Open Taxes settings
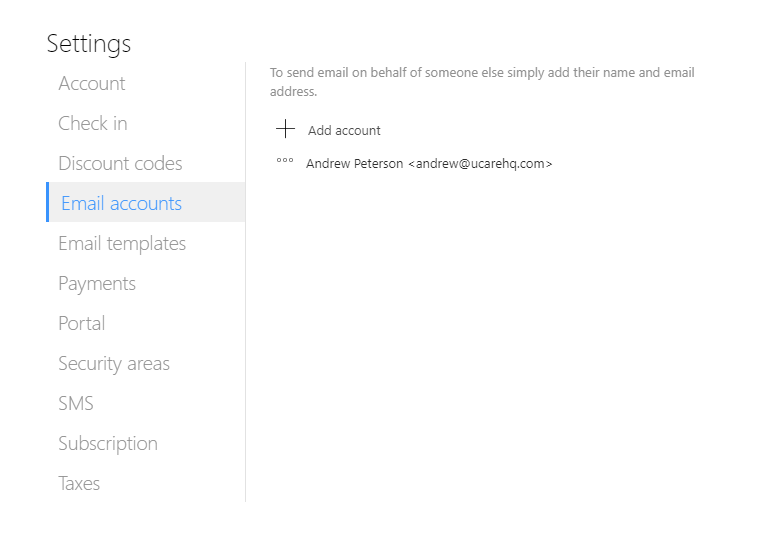 point(79,483)
